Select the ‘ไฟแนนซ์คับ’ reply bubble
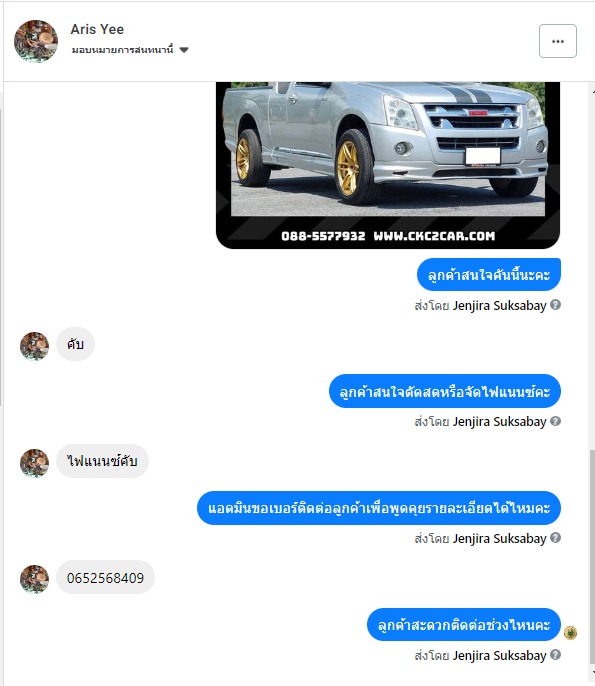This screenshot has width=595, height=686. pos(102,461)
